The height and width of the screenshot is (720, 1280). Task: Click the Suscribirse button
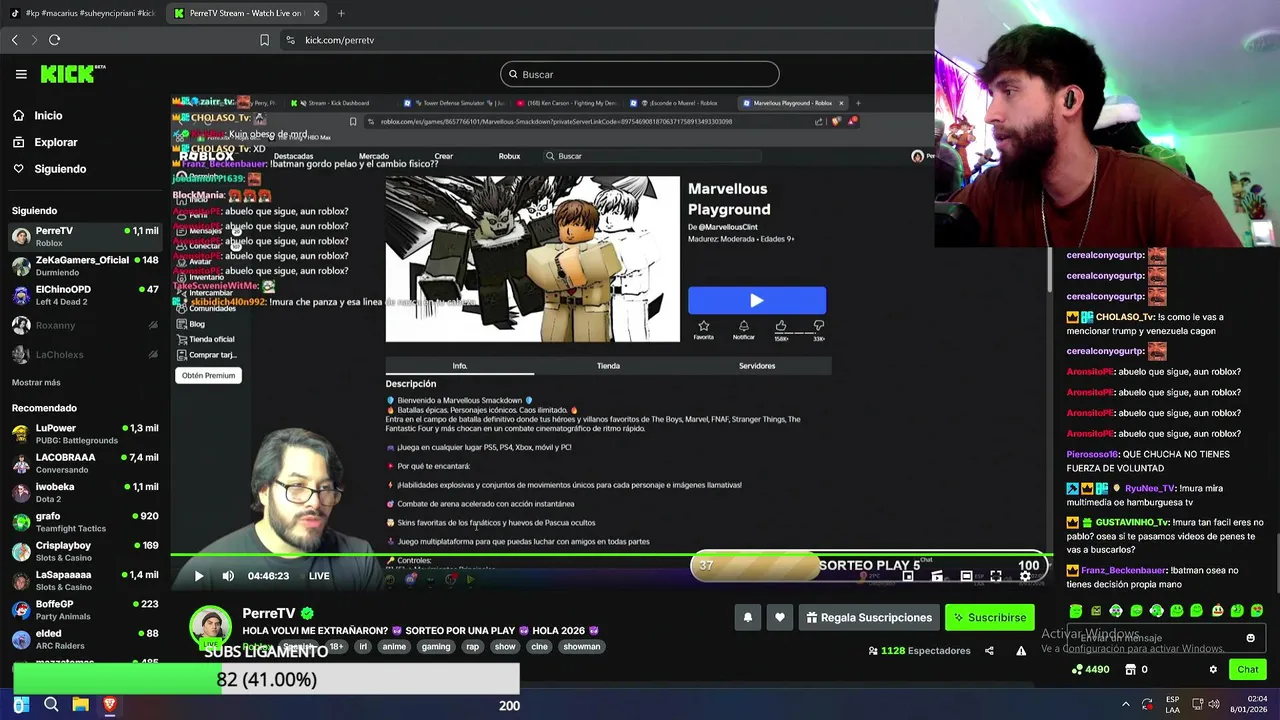tap(990, 618)
